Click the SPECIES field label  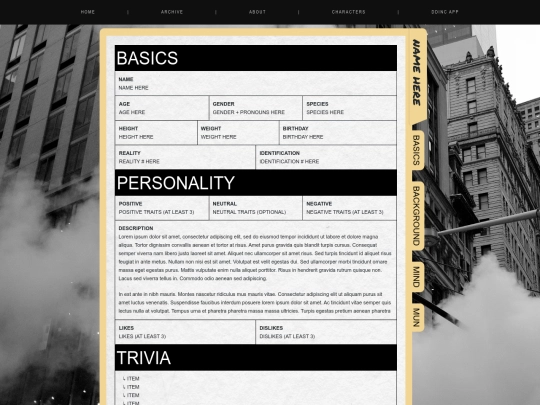click(x=317, y=104)
